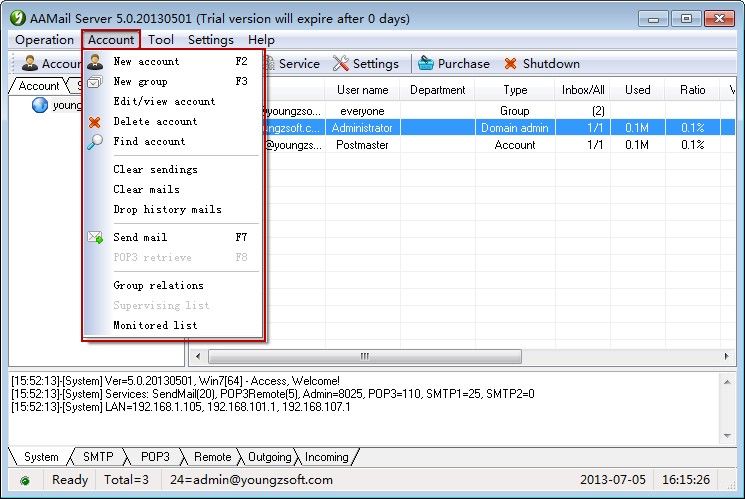Viewport: 745px width, 499px height.
Task: Click the Account toolbar person icon
Action: [x=29, y=64]
